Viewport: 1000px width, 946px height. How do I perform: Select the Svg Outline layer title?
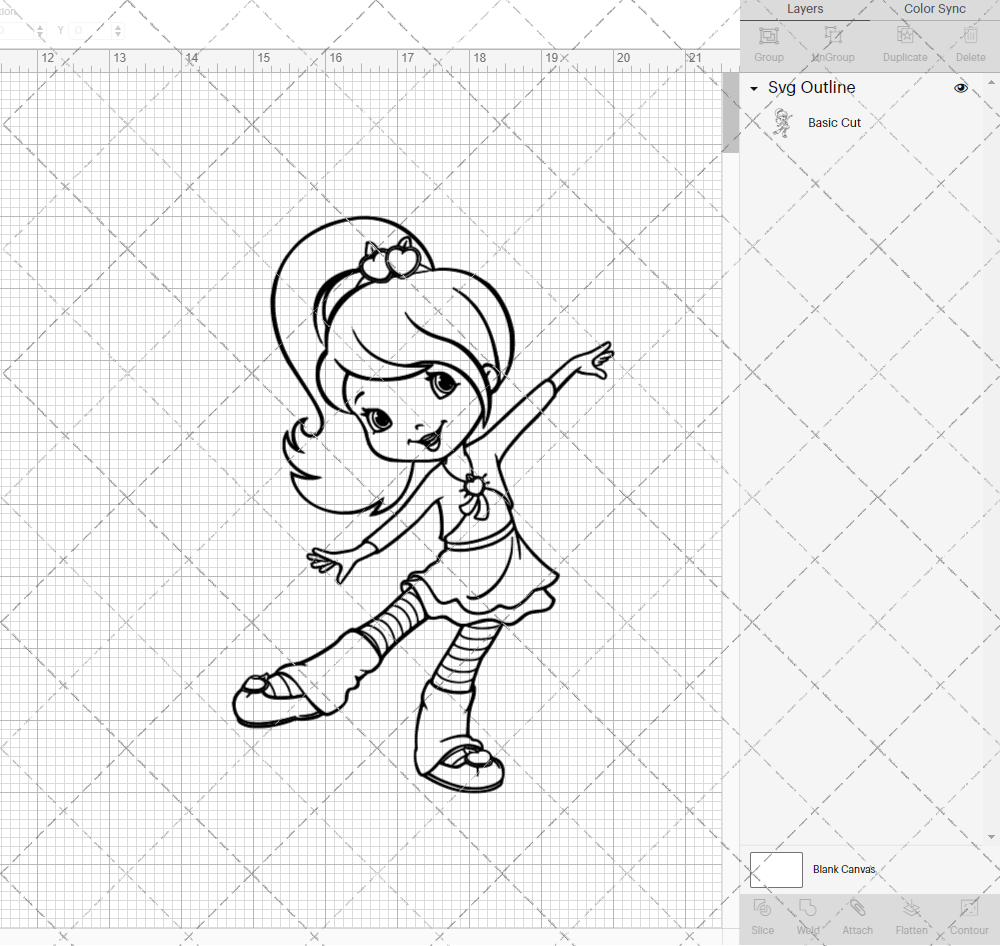pos(811,87)
